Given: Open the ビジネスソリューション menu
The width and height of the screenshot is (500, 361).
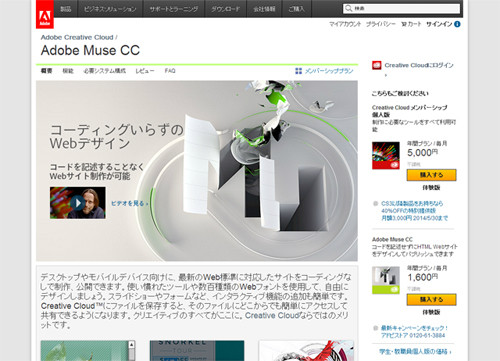Looking at the screenshot, I should click(110, 9).
